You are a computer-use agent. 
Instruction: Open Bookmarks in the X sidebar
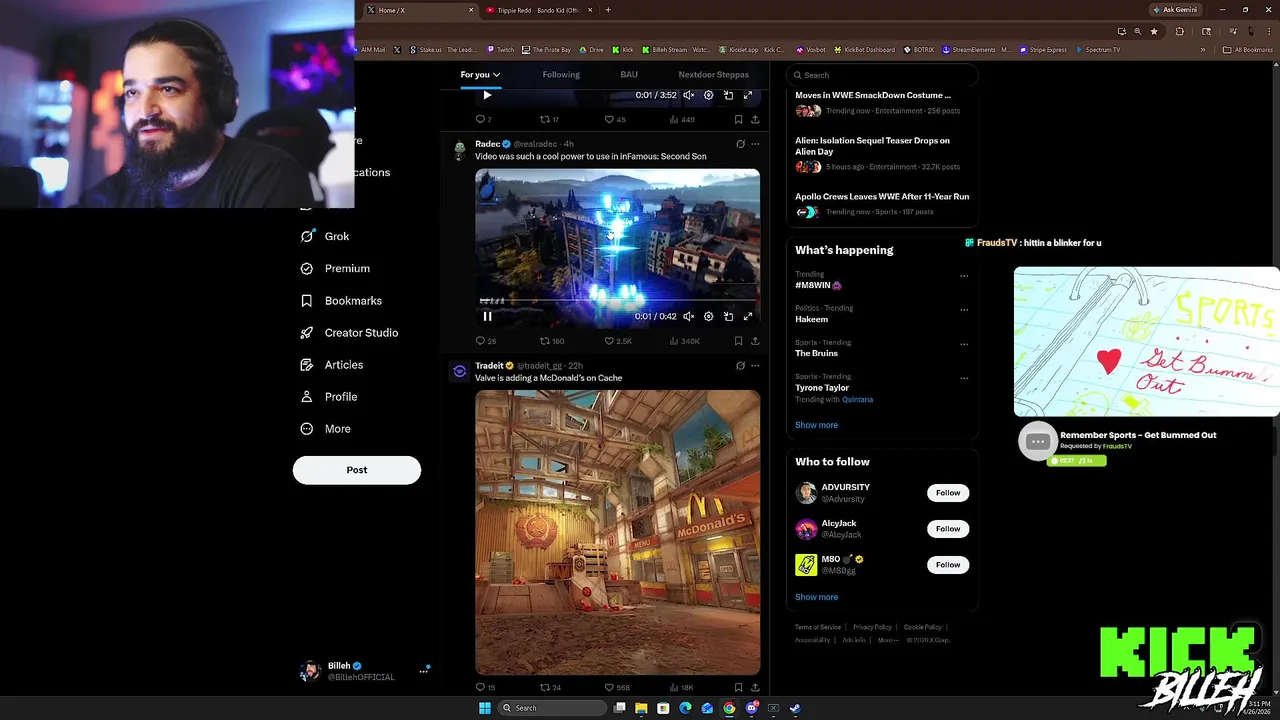tap(341, 300)
